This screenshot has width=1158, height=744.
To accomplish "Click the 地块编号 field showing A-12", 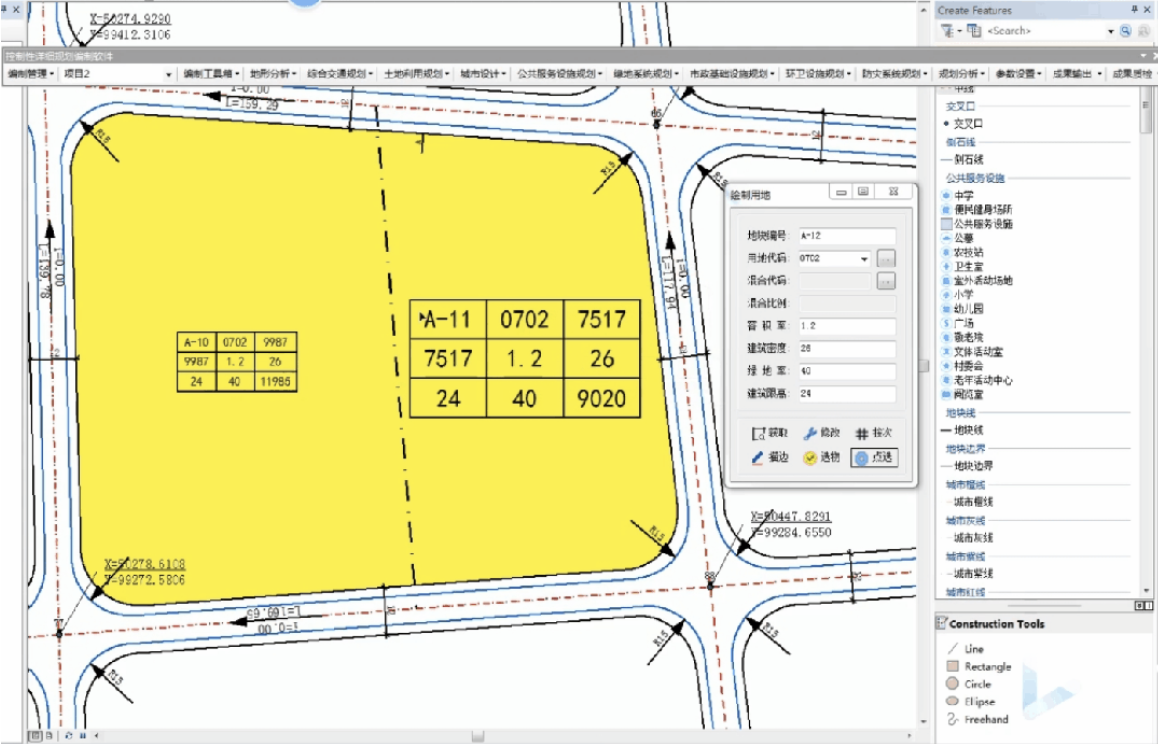I will coord(847,236).
